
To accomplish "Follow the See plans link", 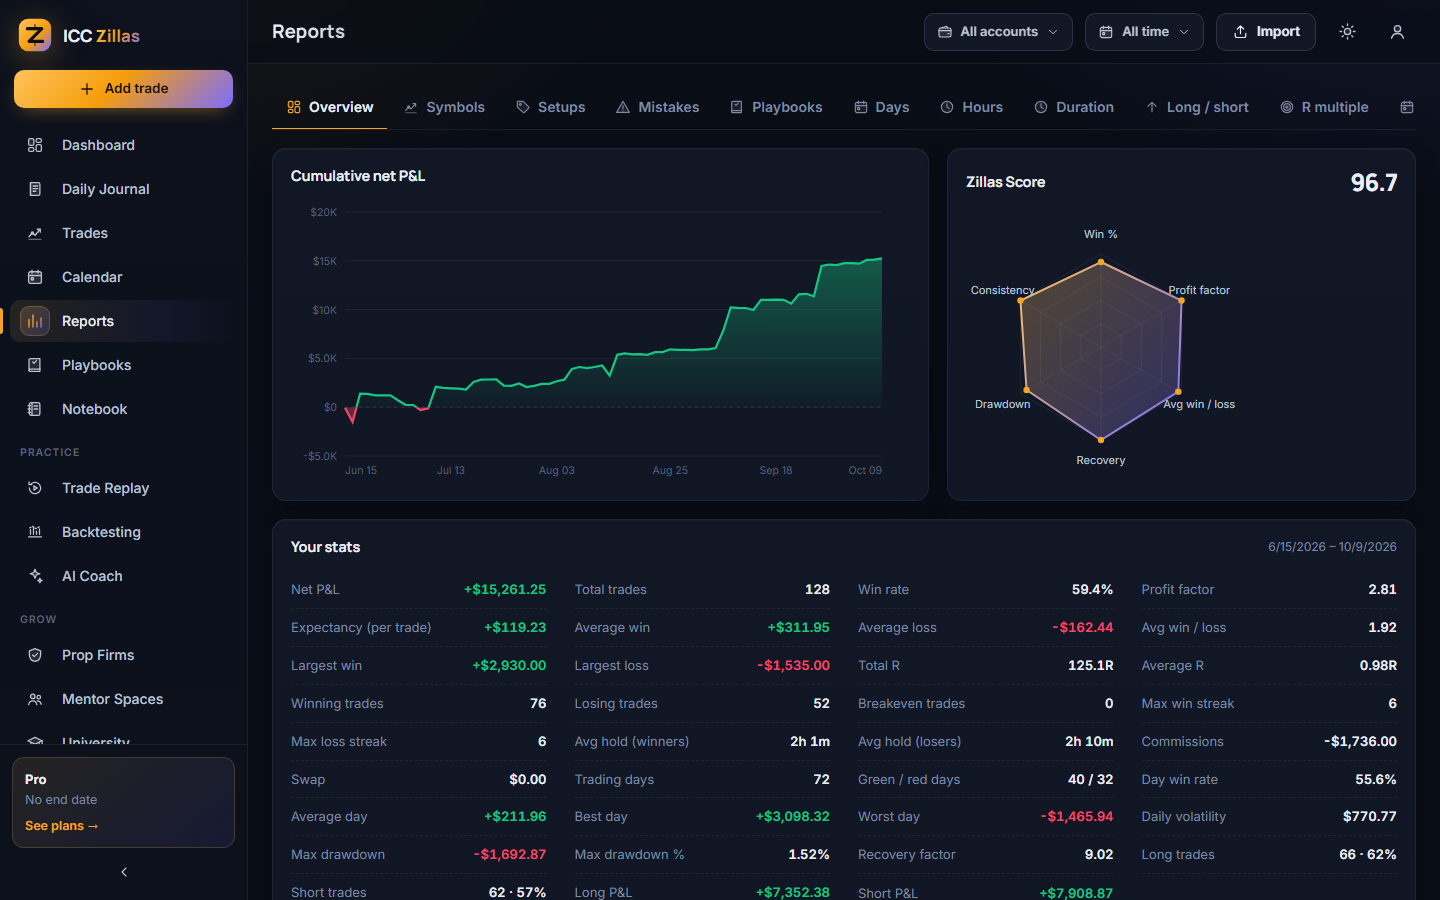I will [61, 826].
